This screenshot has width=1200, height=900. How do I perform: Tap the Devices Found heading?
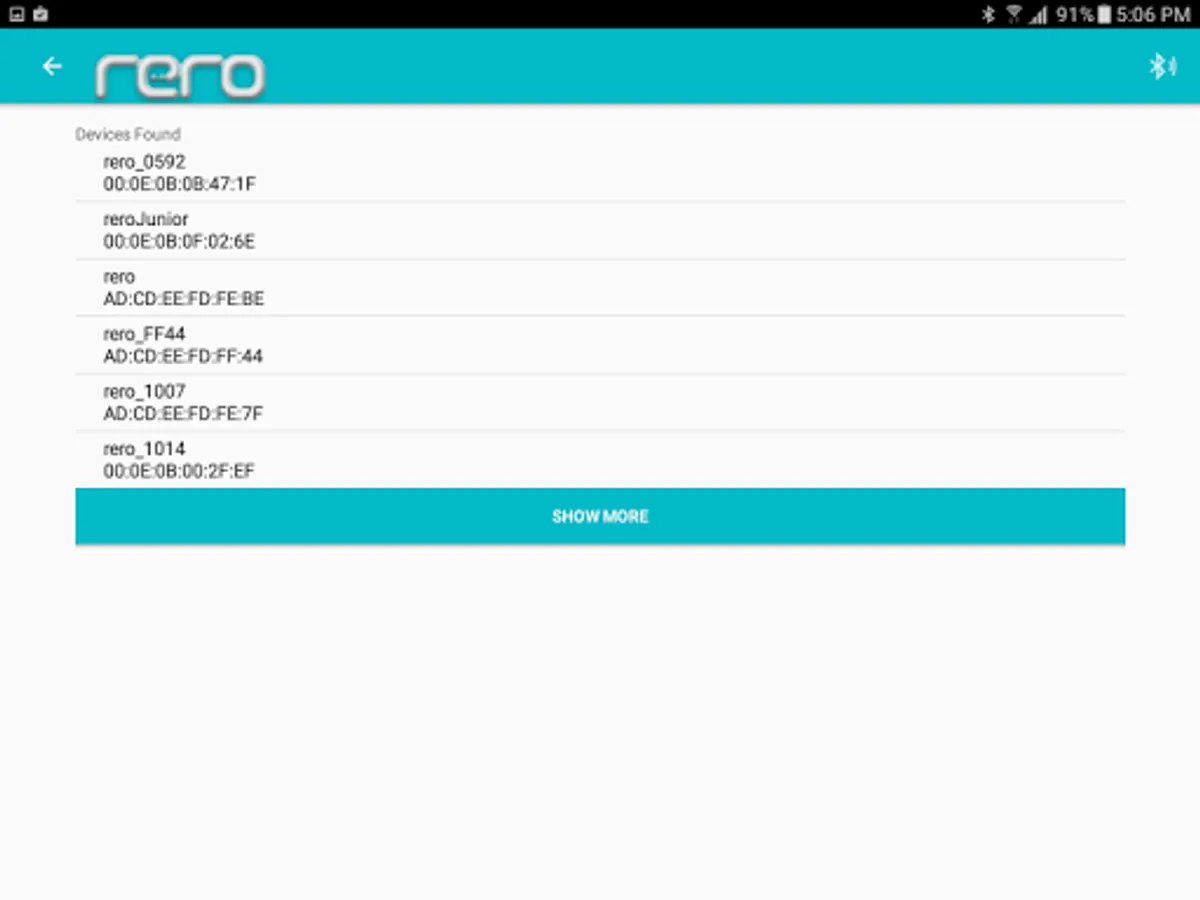tap(128, 134)
